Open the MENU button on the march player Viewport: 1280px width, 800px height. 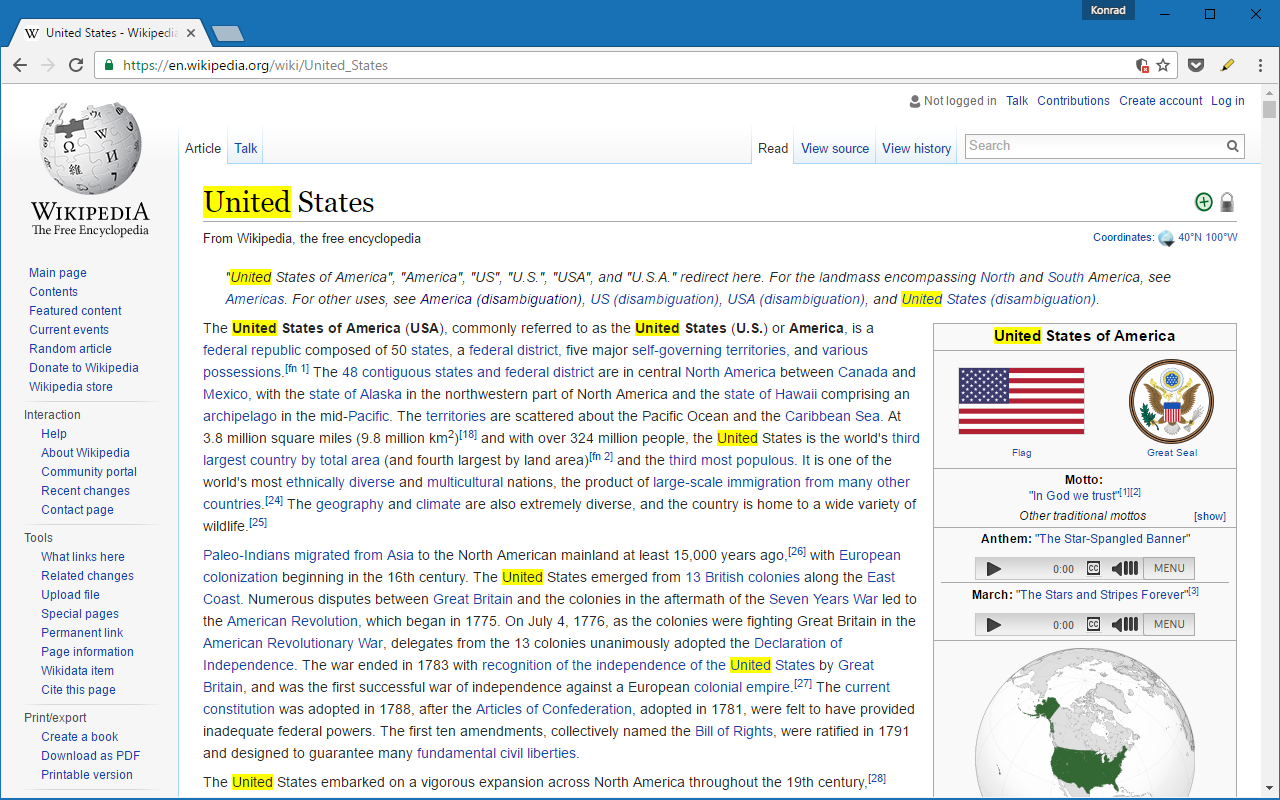(1169, 624)
